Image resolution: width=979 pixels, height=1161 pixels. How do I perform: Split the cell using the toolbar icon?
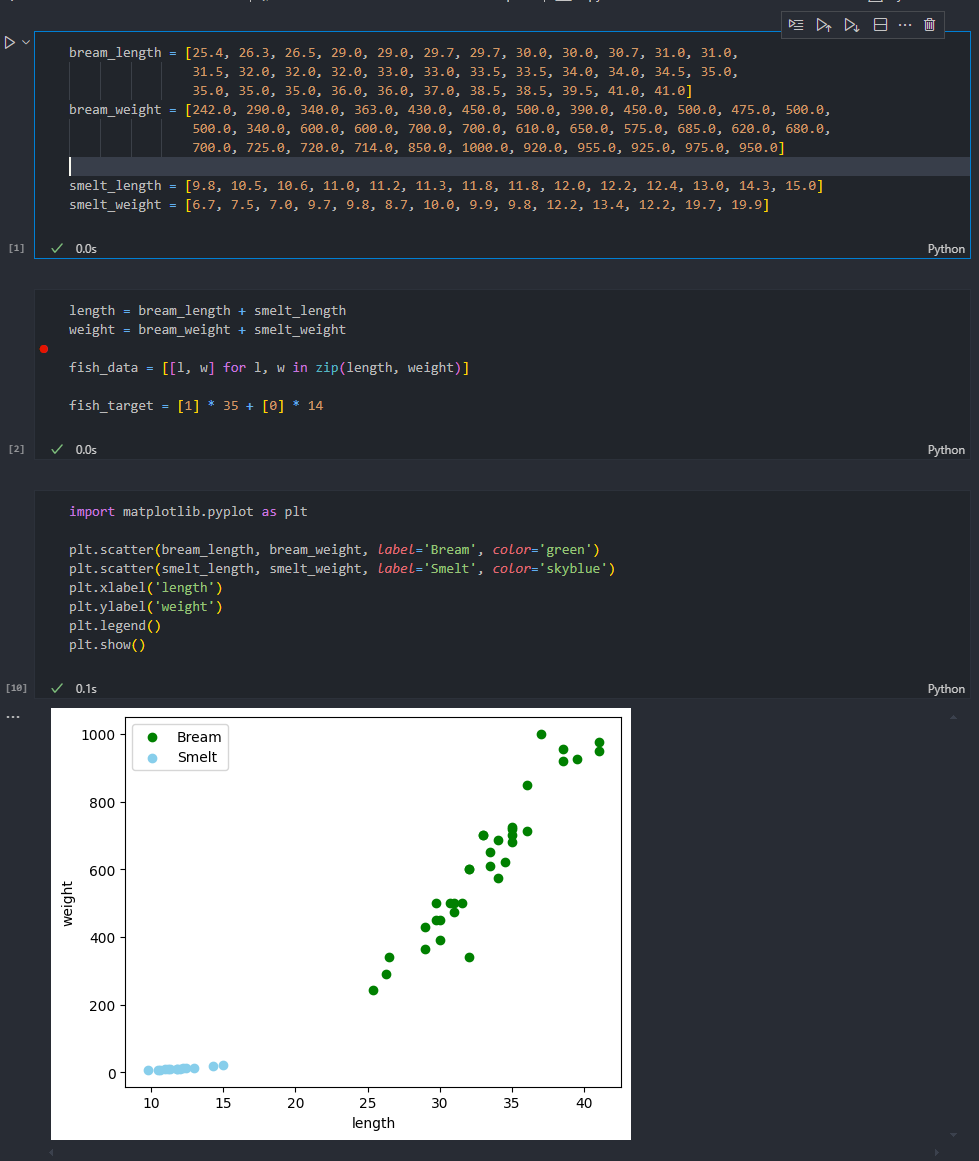[x=880, y=24]
